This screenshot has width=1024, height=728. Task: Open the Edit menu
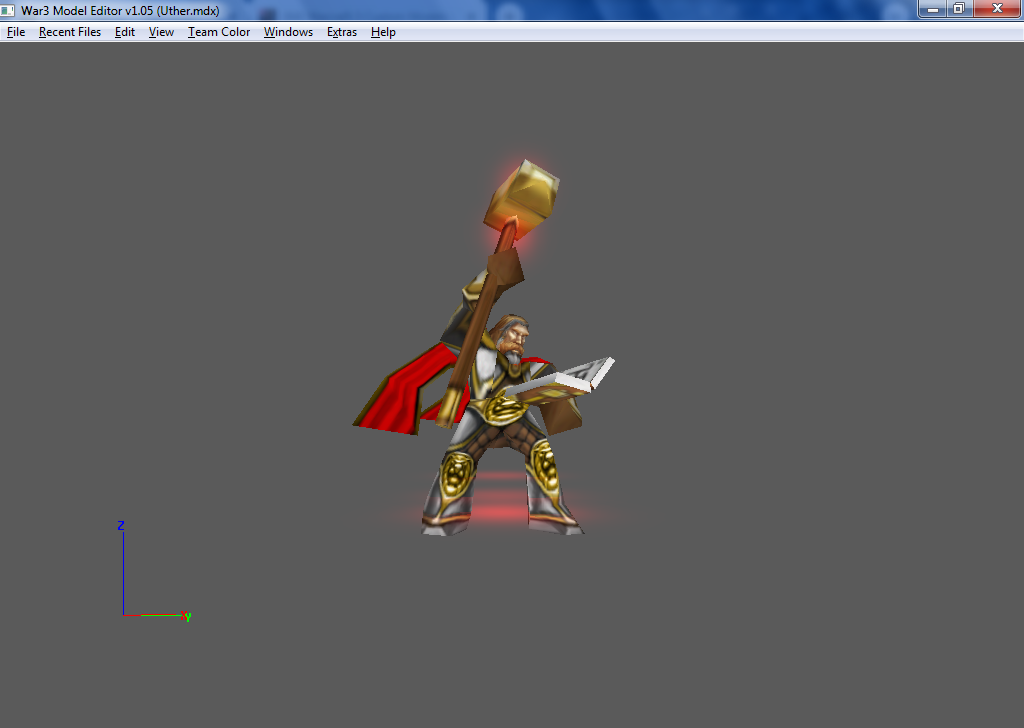click(x=125, y=32)
